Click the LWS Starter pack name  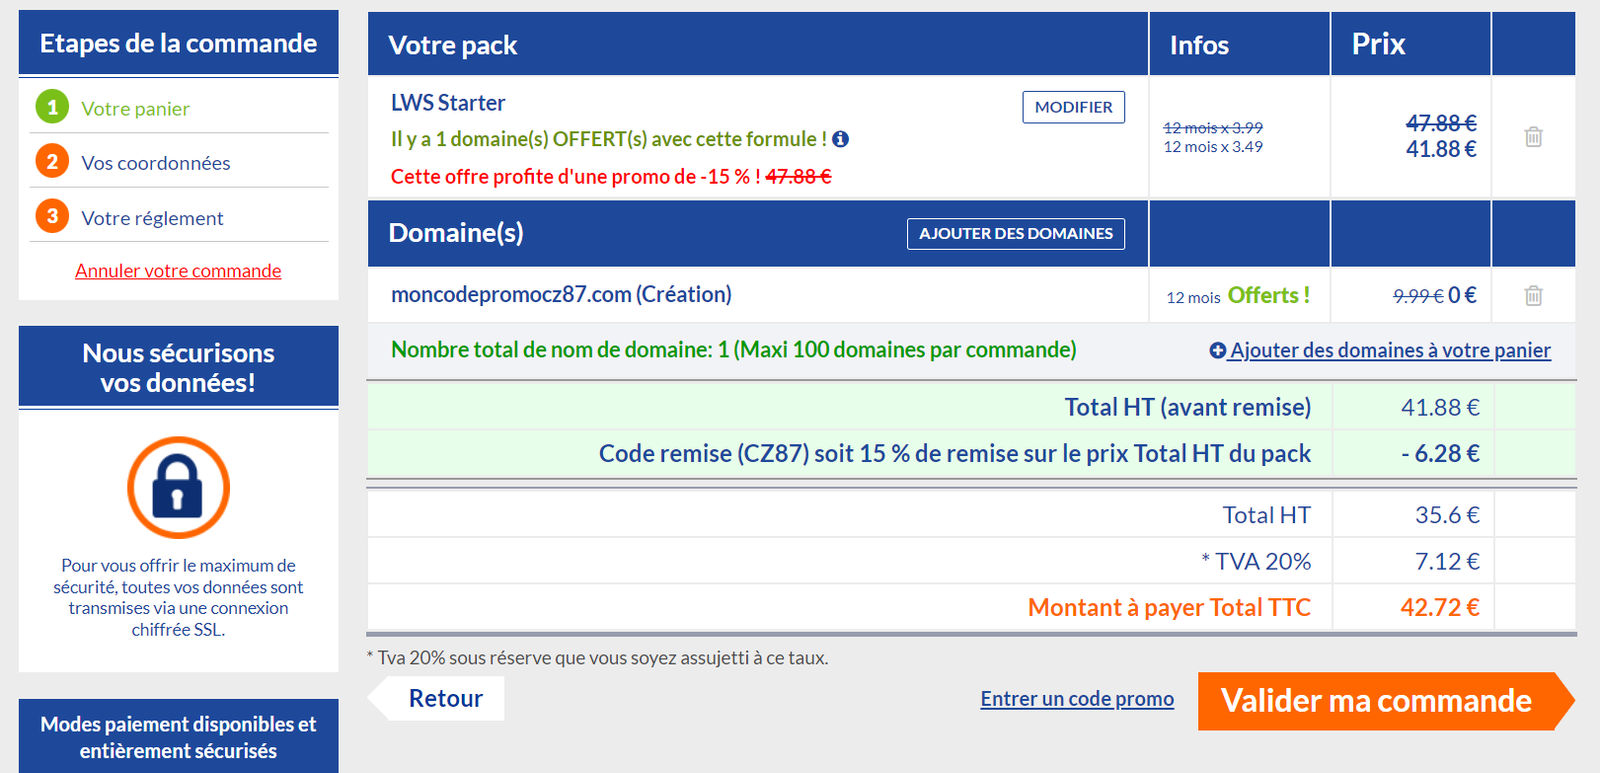pos(448,103)
